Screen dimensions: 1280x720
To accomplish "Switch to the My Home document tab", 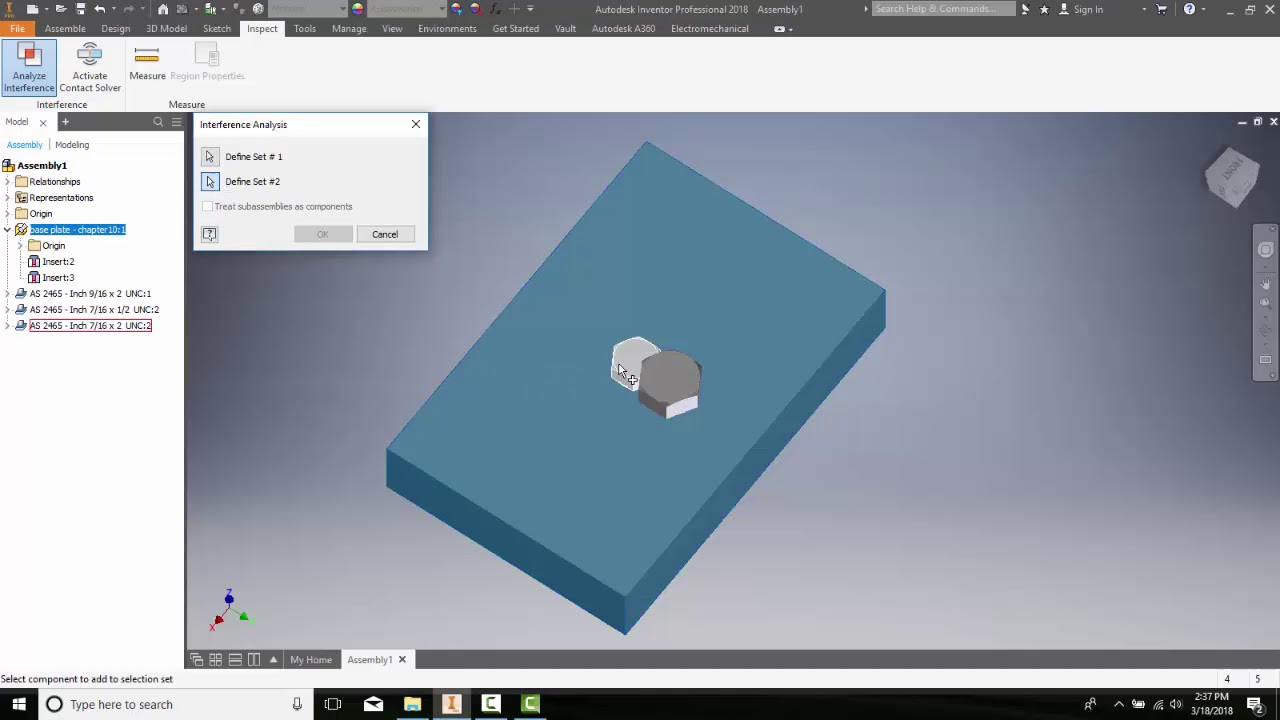I will tap(311, 660).
